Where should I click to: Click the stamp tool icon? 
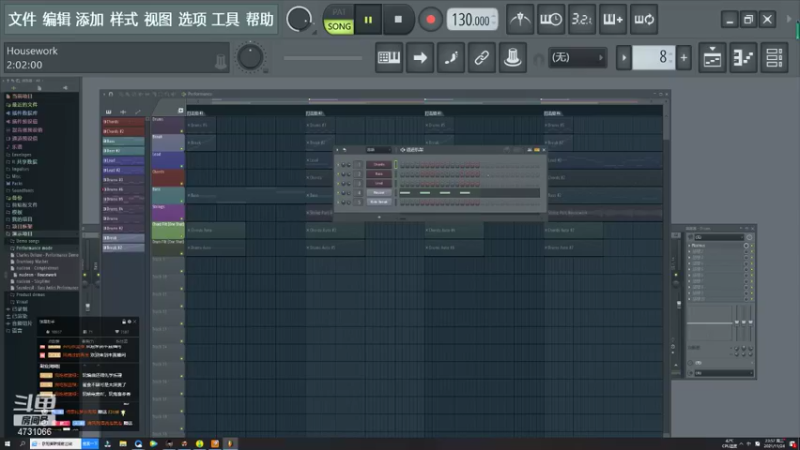click(x=513, y=58)
